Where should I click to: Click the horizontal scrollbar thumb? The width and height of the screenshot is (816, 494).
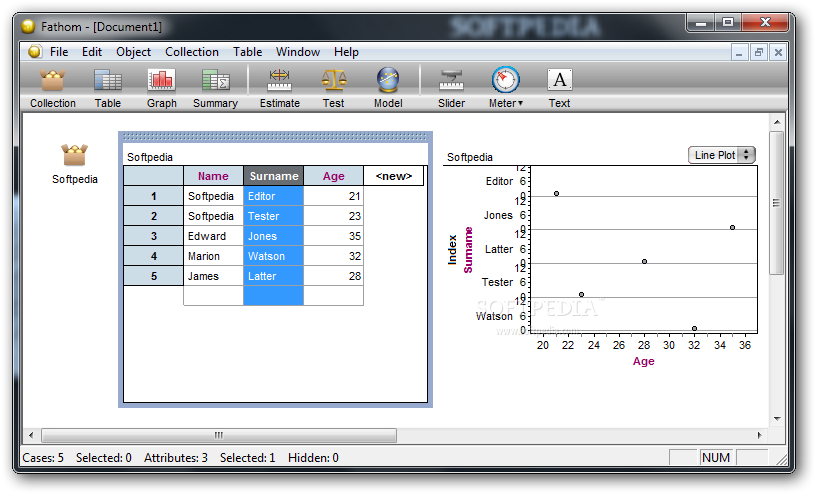(219, 435)
